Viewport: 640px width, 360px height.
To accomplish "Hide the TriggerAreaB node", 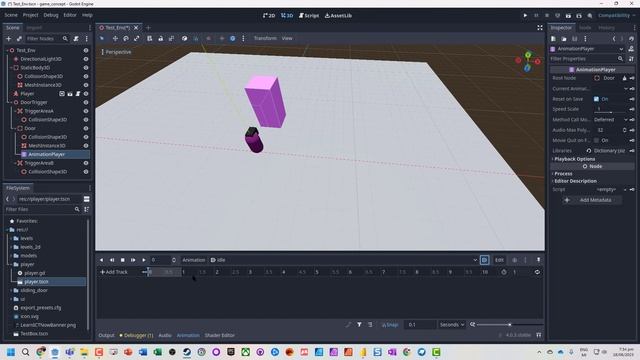I will pyautogui.click(x=86, y=163).
